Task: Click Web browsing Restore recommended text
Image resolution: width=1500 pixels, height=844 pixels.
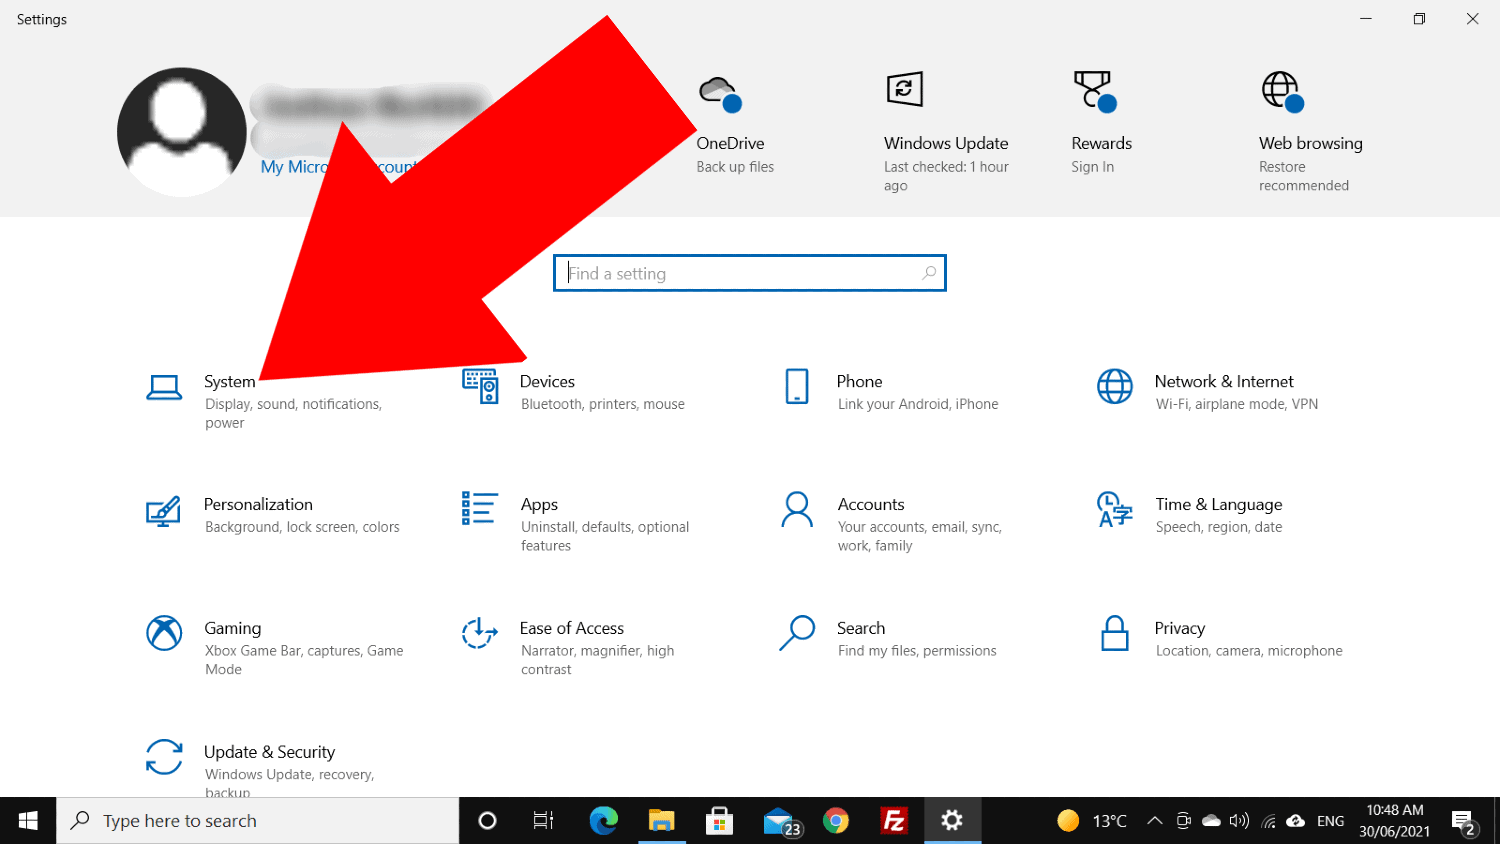Action: pyautogui.click(x=1304, y=176)
